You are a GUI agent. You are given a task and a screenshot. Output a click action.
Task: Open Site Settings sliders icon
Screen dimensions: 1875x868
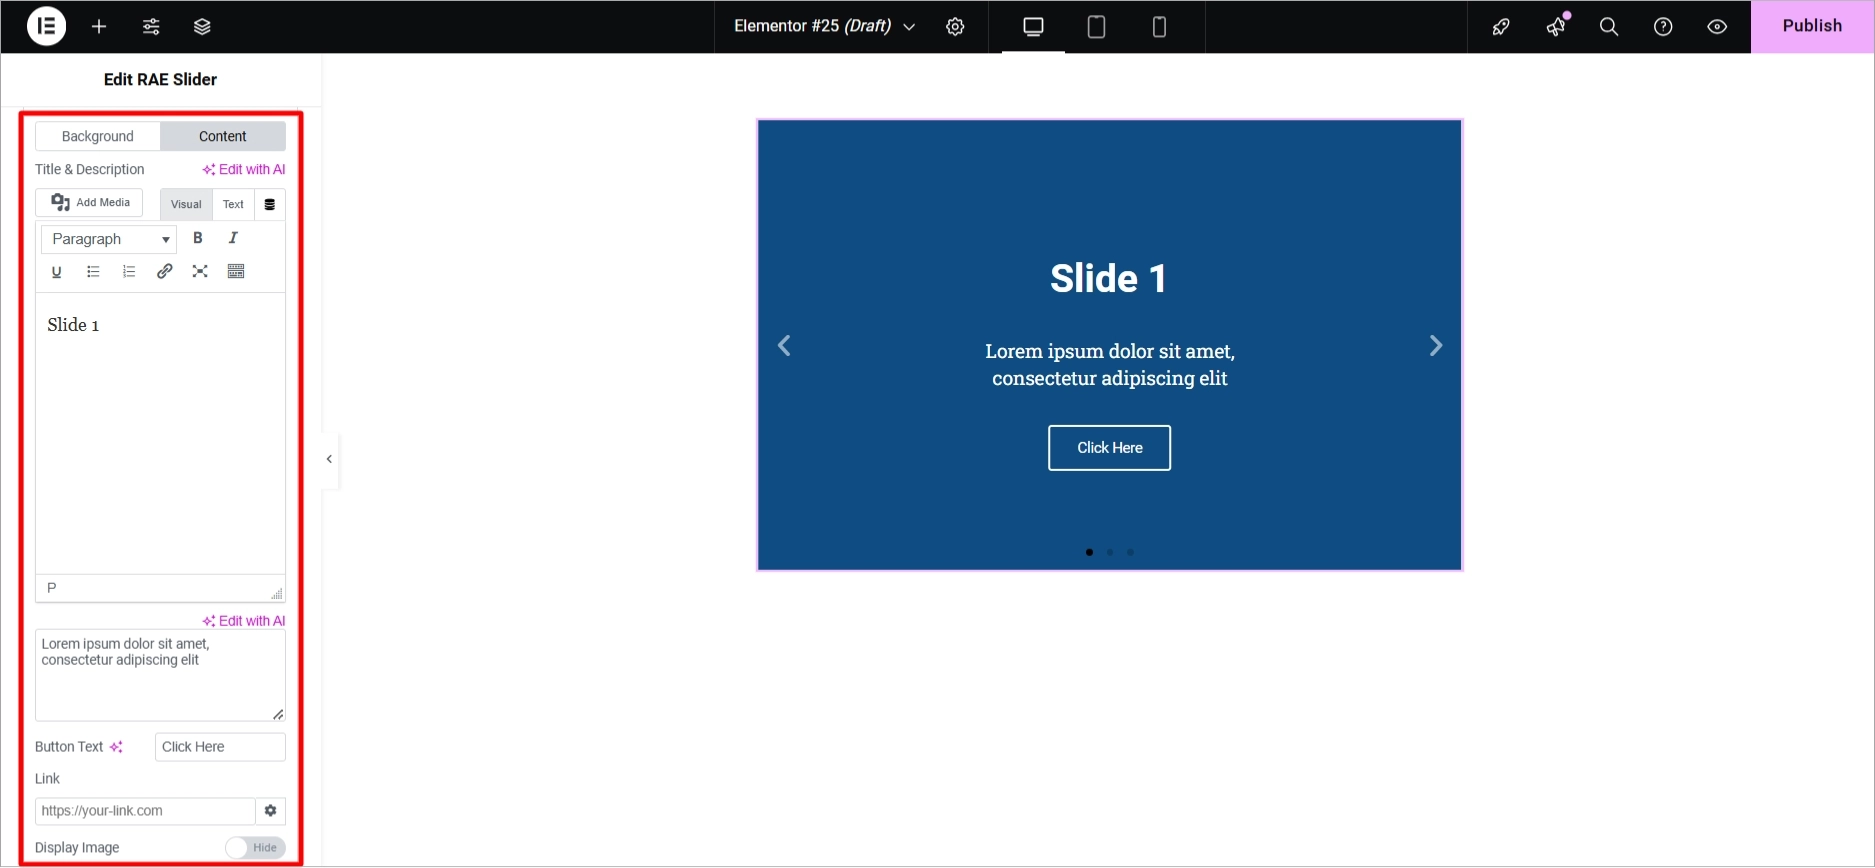click(x=151, y=27)
